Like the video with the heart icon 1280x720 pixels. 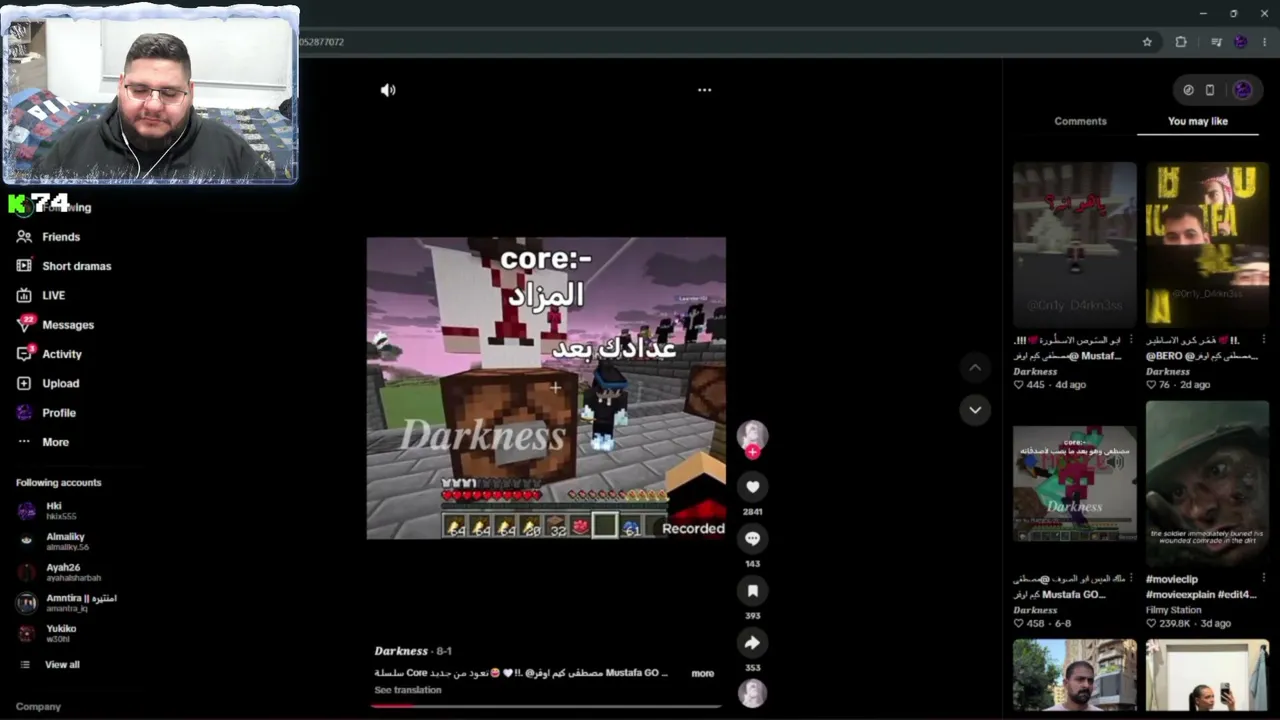752,487
